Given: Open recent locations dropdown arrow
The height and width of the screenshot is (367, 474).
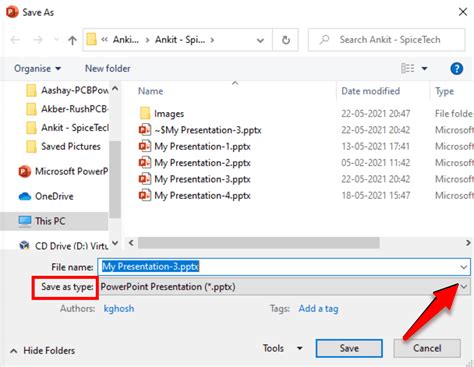Looking at the screenshot, I should (x=56, y=40).
